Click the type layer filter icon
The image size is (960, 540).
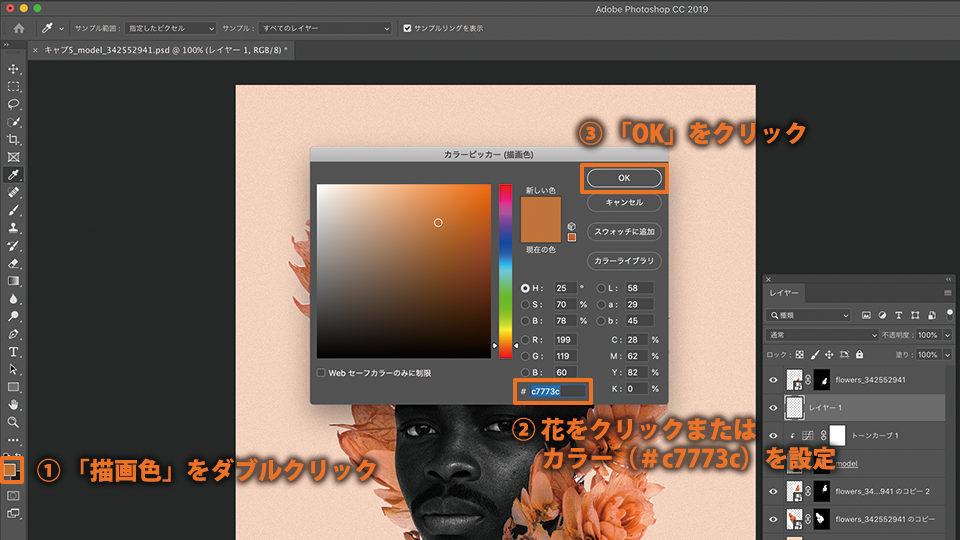tap(899, 315)
